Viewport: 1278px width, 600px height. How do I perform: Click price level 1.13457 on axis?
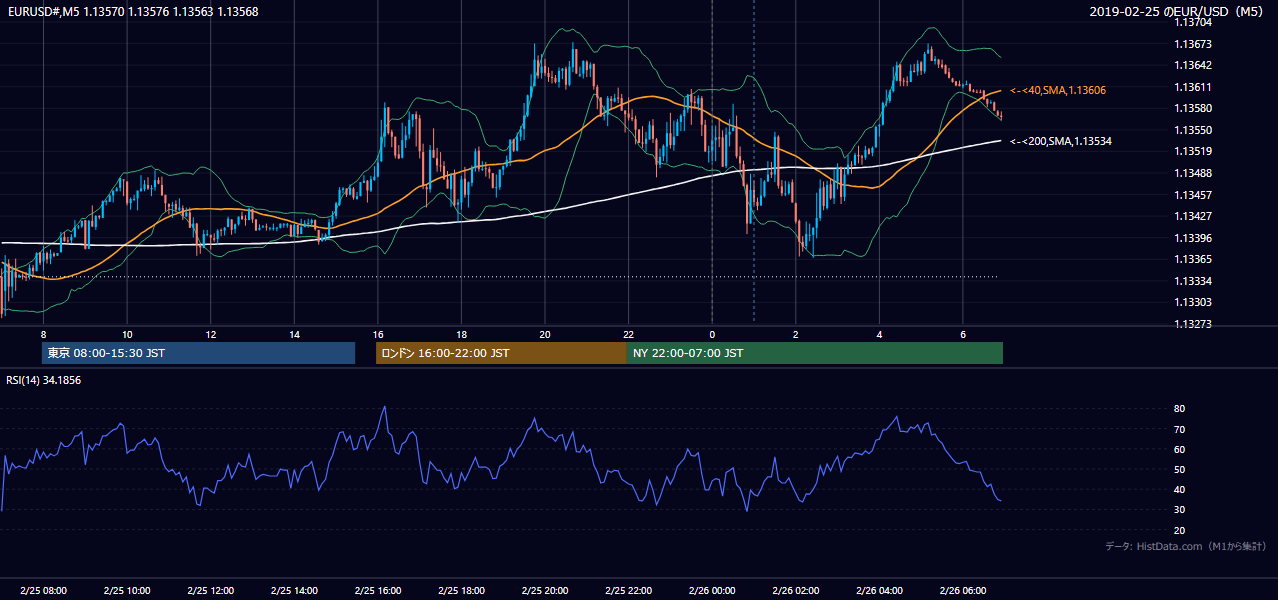tap(1194, 195)
